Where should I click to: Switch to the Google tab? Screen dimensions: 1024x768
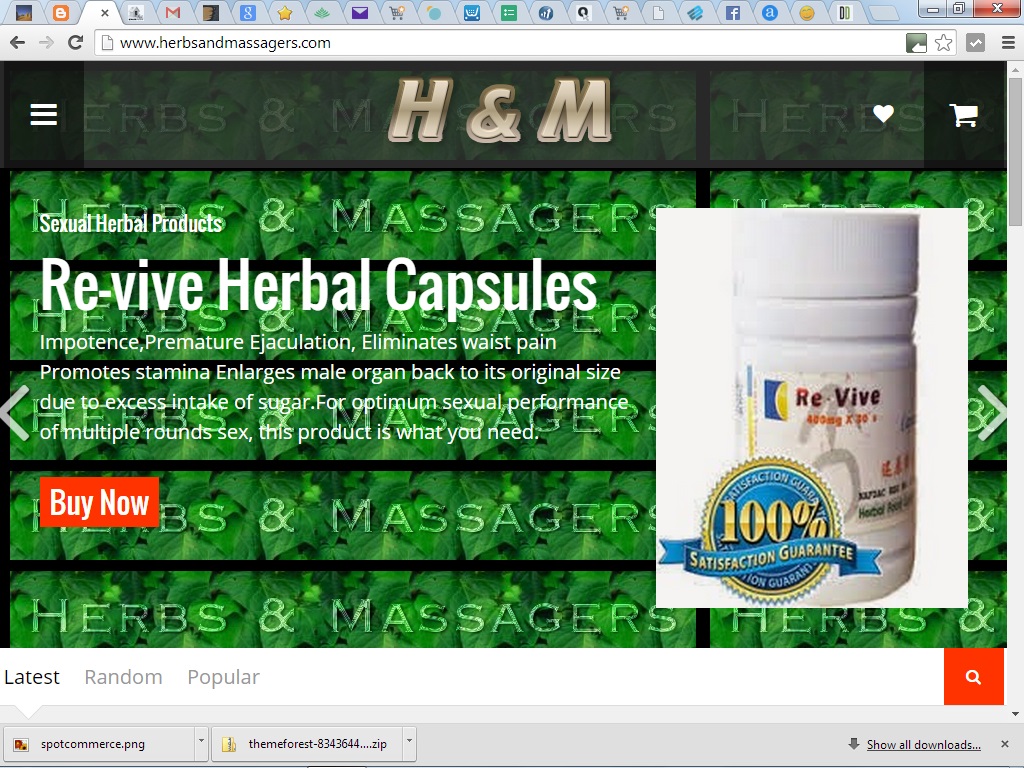click(x=248, y=12)
